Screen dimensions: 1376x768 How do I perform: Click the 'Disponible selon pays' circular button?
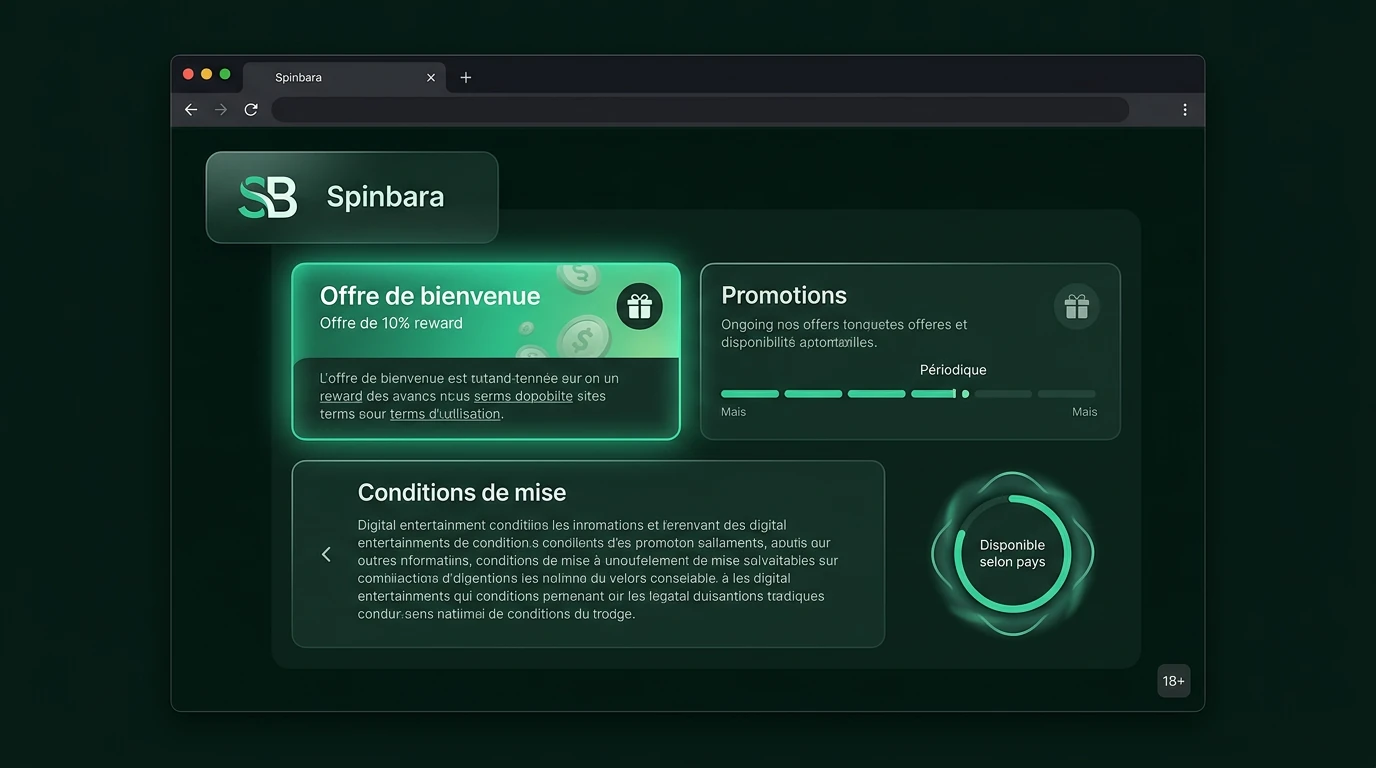pyautogui.click(x=1012, y=553)
